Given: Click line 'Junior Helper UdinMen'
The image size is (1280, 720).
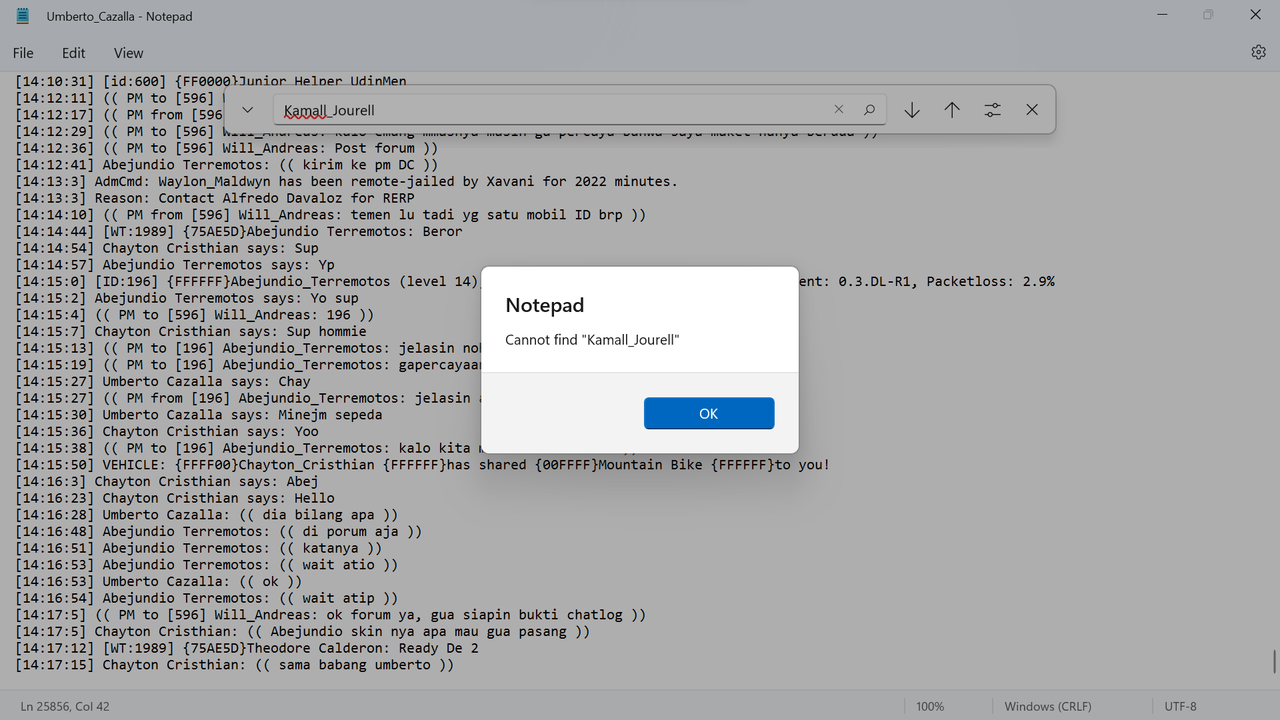Looking at the screenshot, I should point(210,81).
